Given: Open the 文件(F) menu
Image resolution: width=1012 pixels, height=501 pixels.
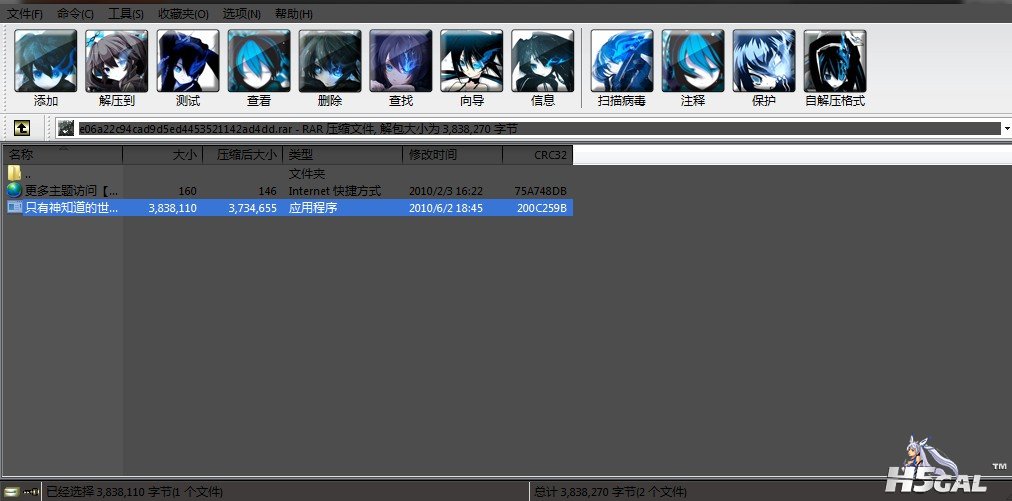Looking at the screenshot, I should tap(25, 14).
